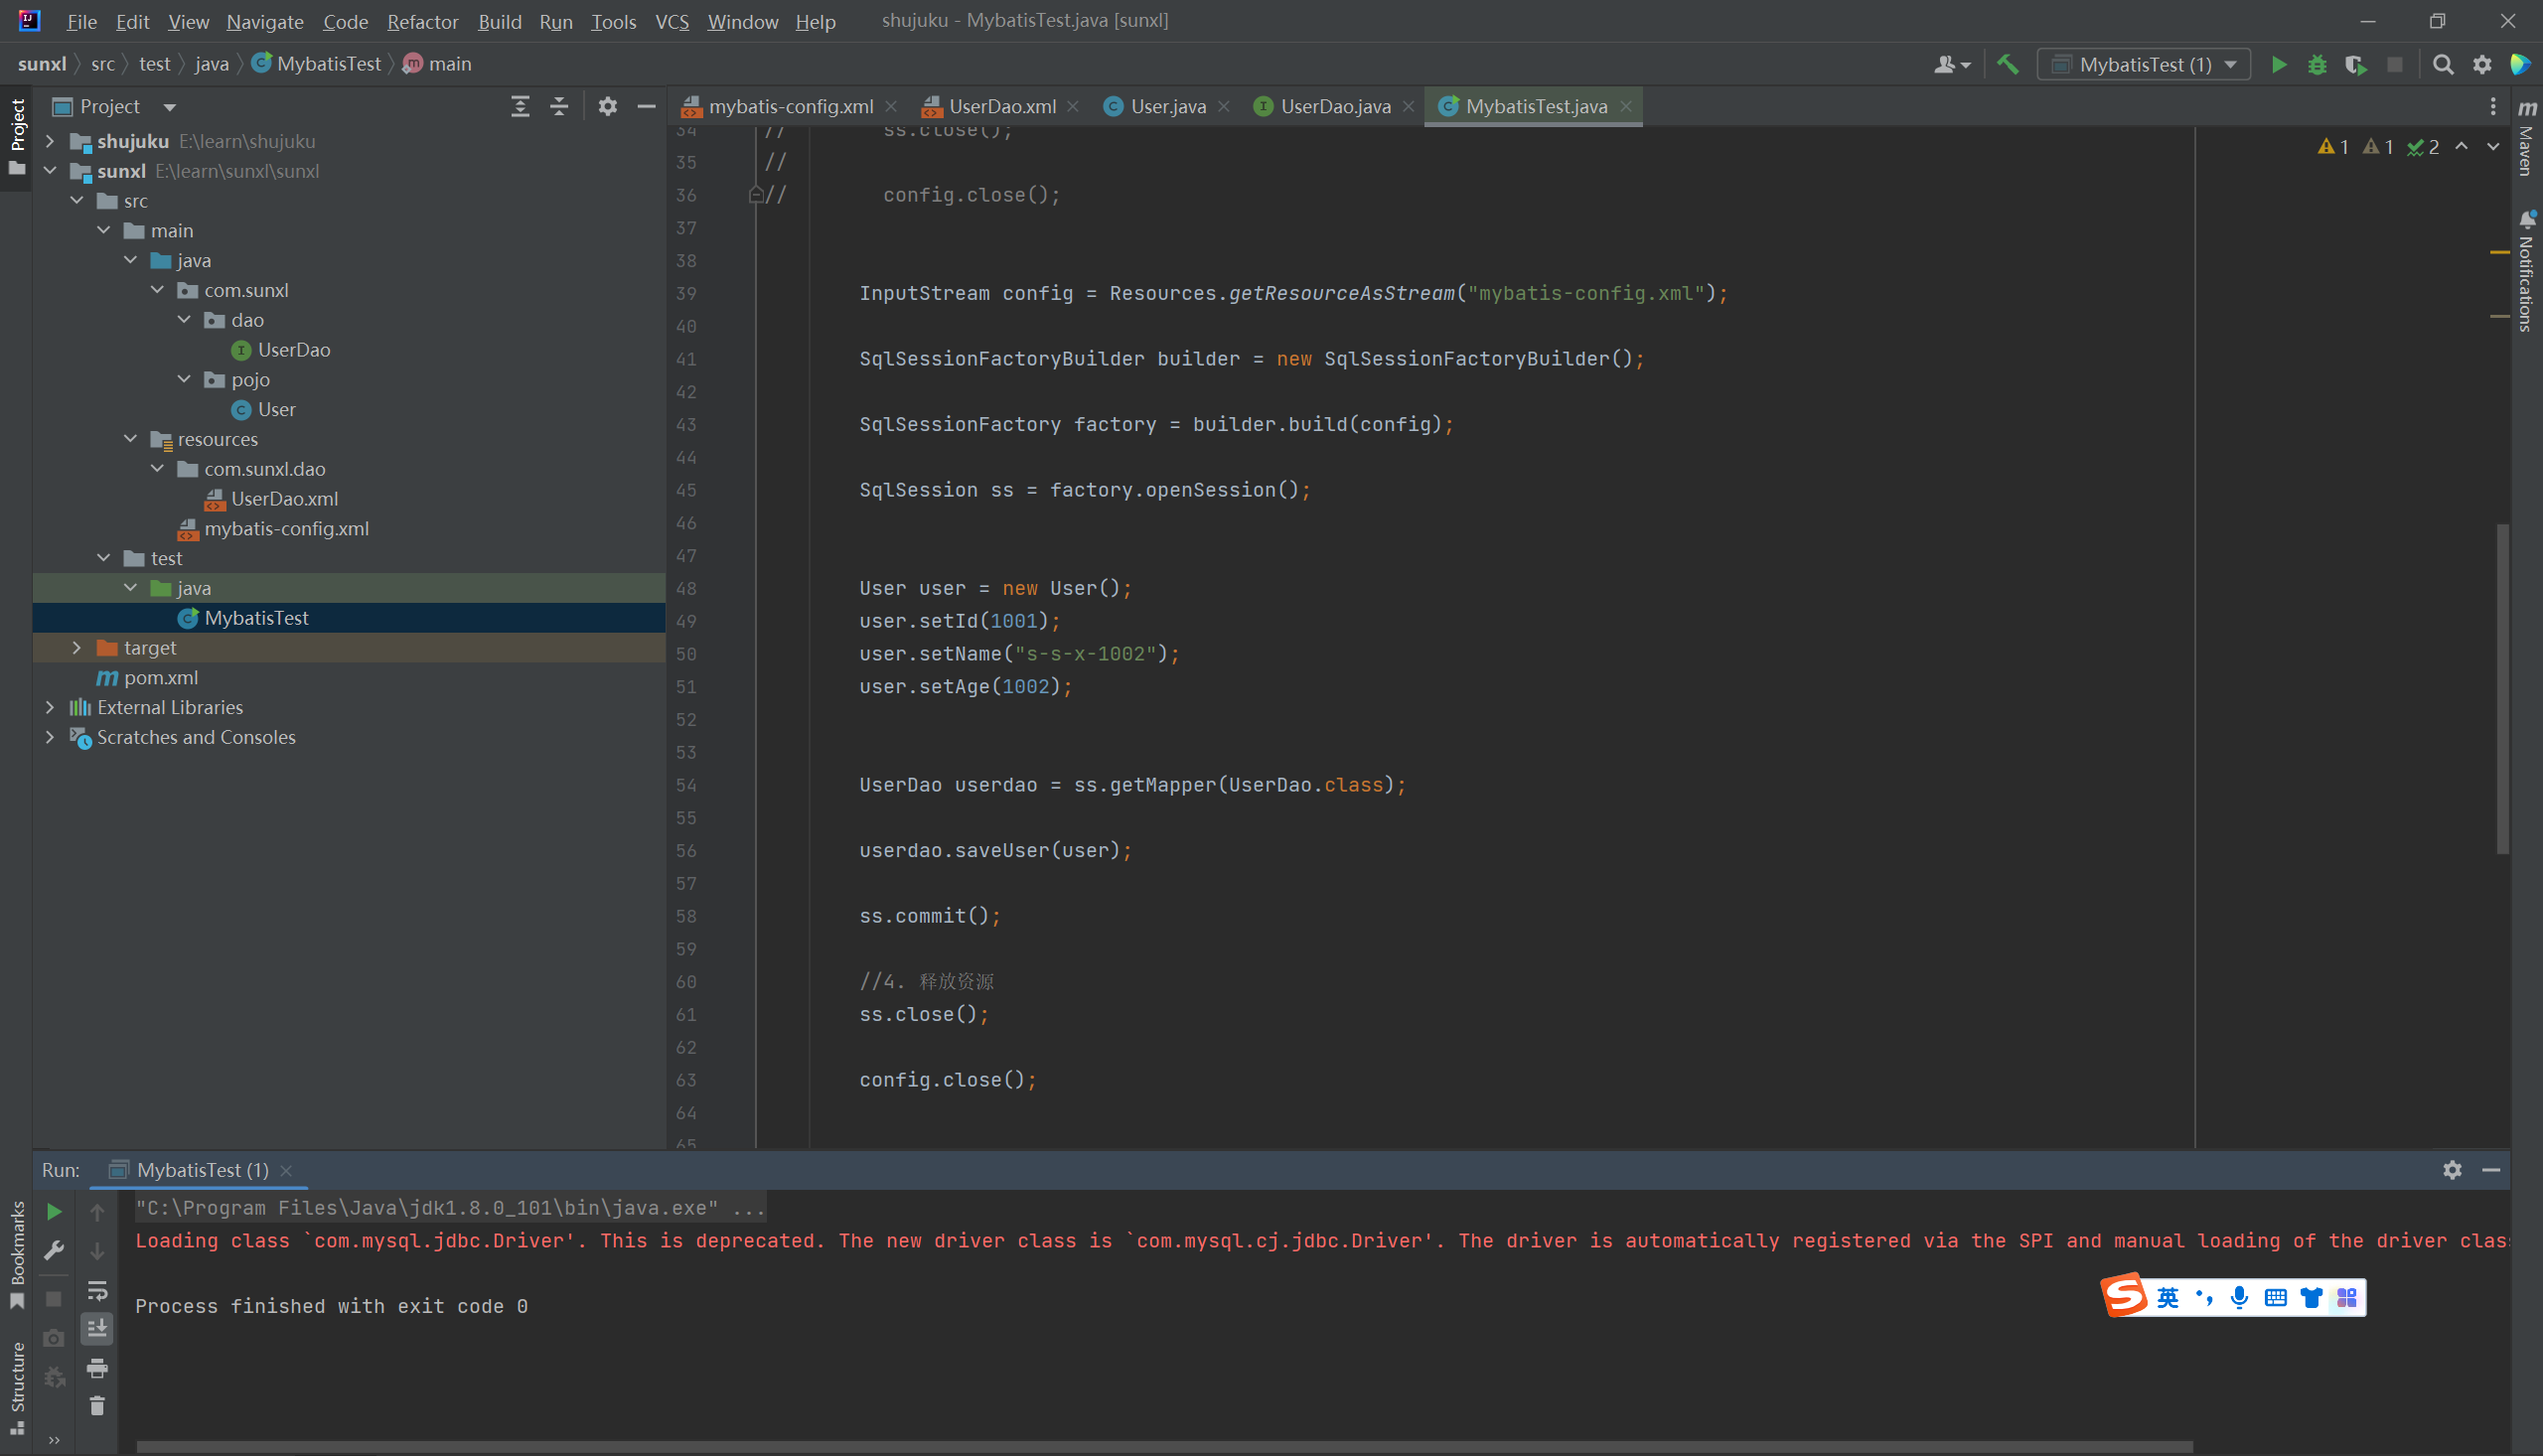Open the Maven side panel

(x=2526, y=140)
